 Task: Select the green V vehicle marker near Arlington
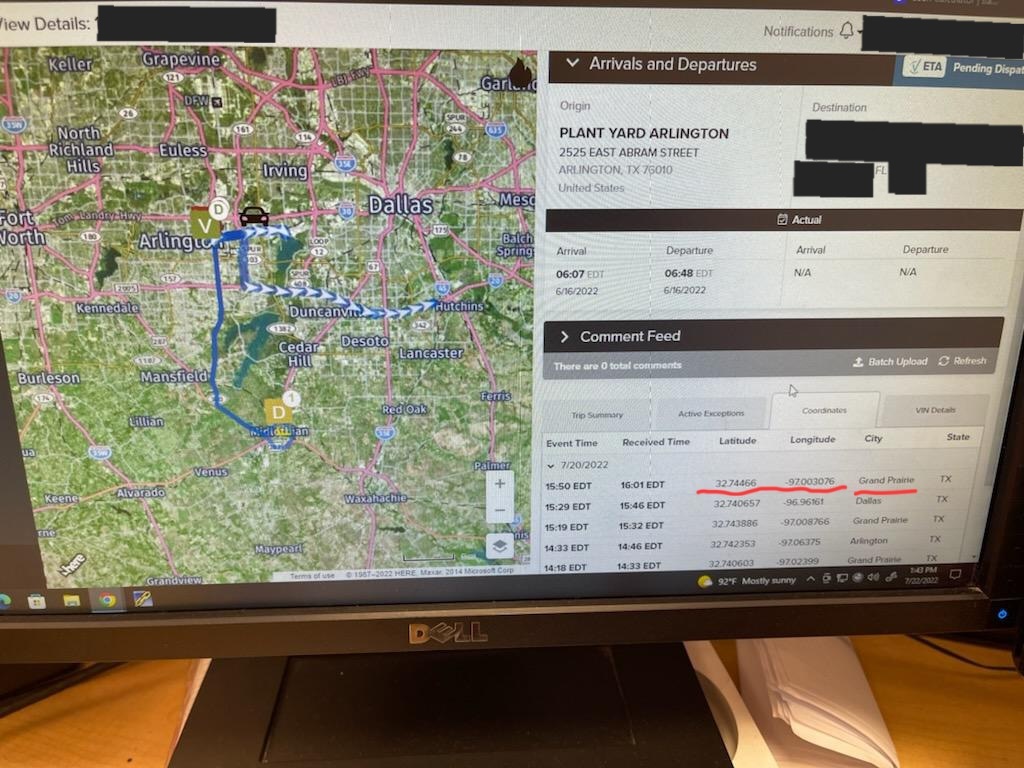point(205,225)
